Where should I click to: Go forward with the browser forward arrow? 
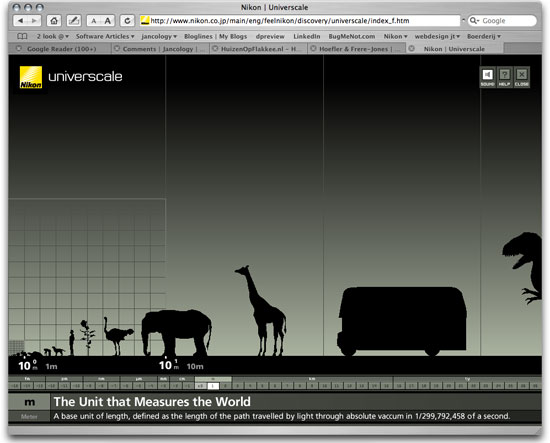coord(34,21)
